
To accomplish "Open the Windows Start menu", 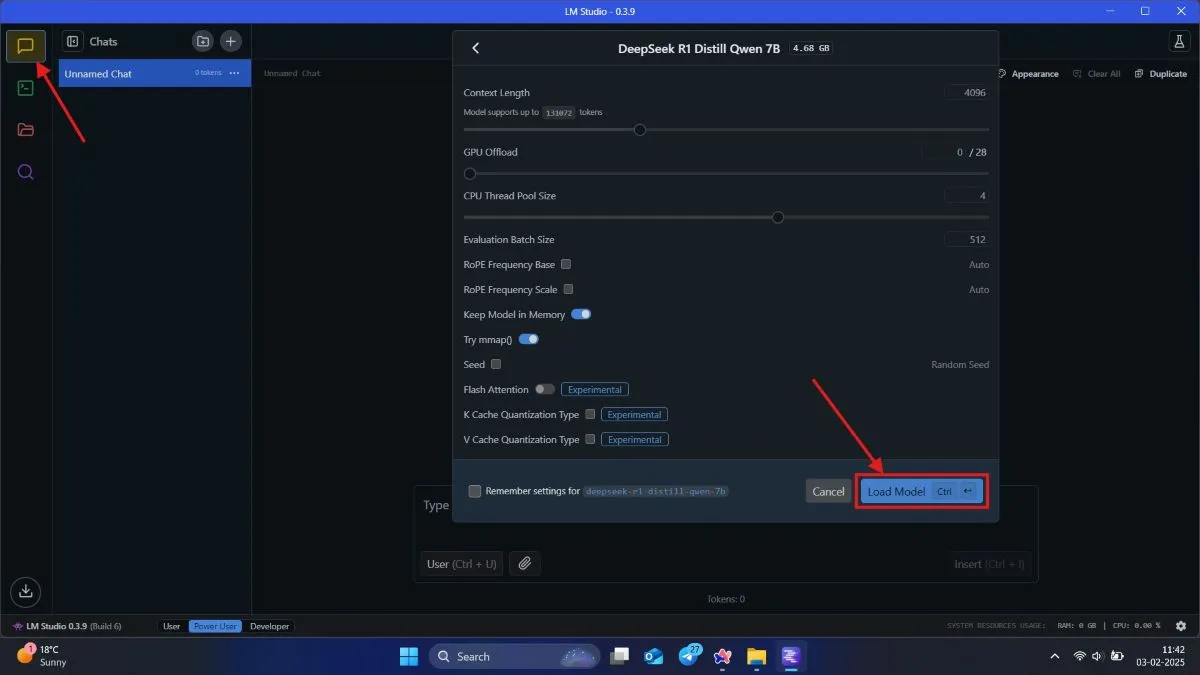I will pyautogui.click(x=409, y=656).
